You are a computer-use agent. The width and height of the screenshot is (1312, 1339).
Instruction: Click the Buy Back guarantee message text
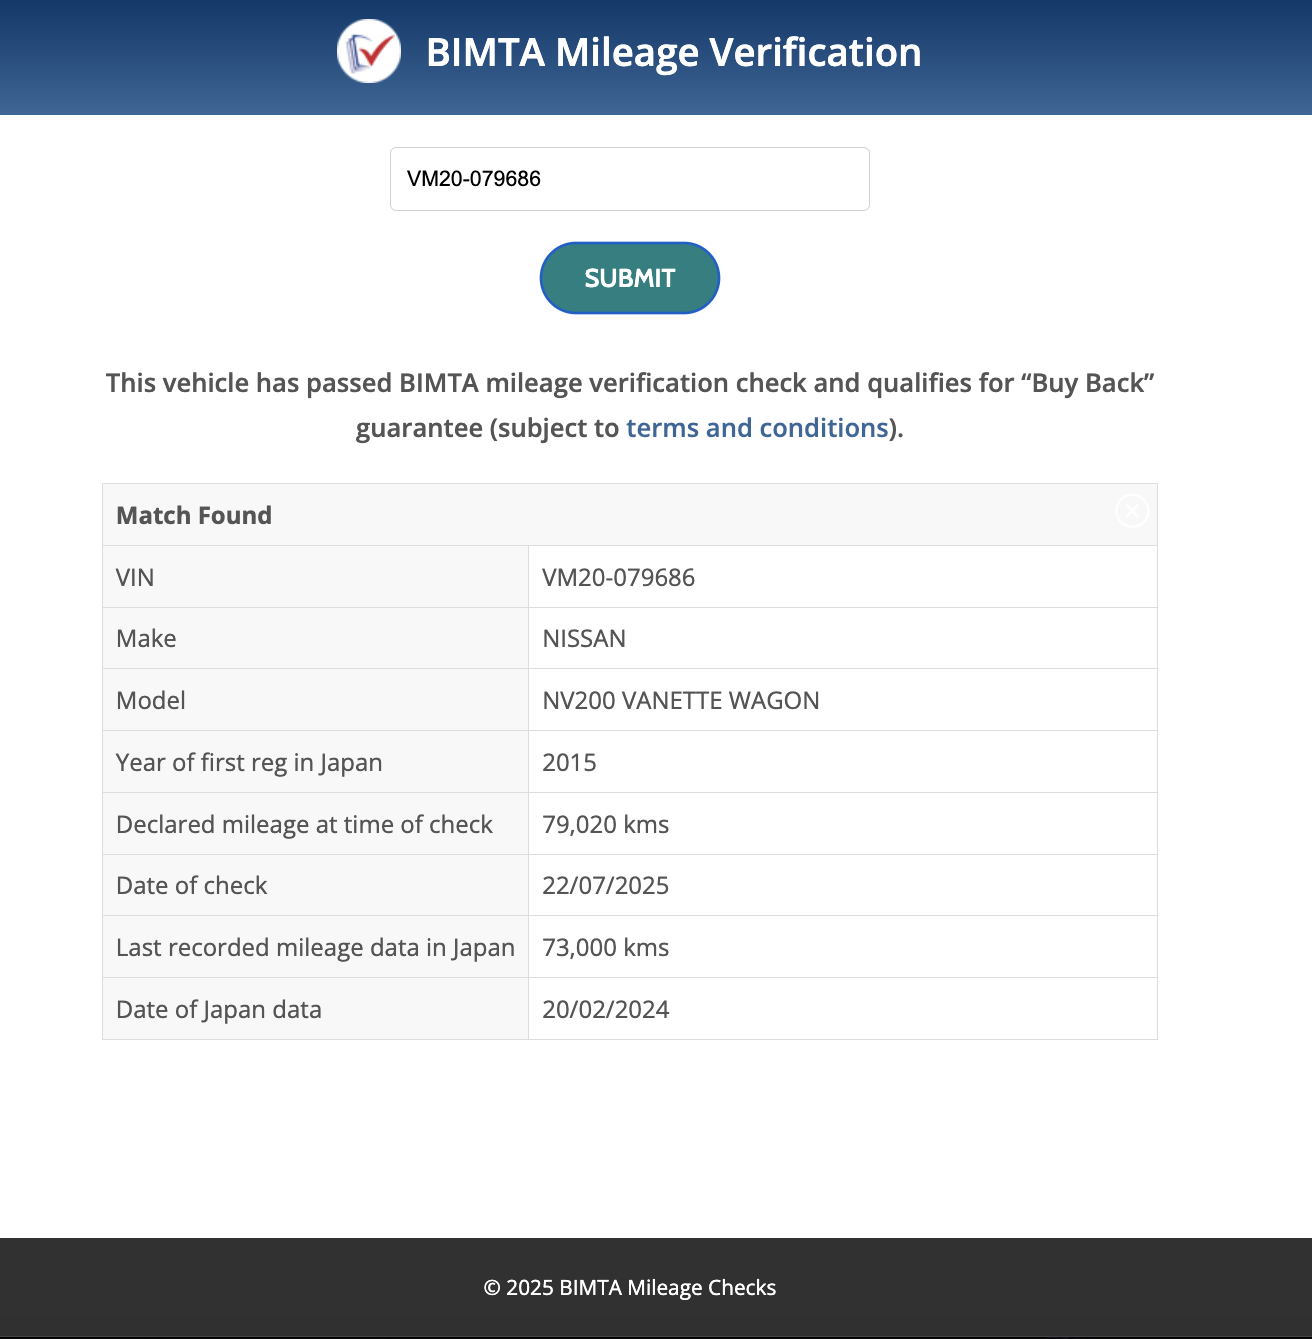pyautogui.click(x=630, y=405)
